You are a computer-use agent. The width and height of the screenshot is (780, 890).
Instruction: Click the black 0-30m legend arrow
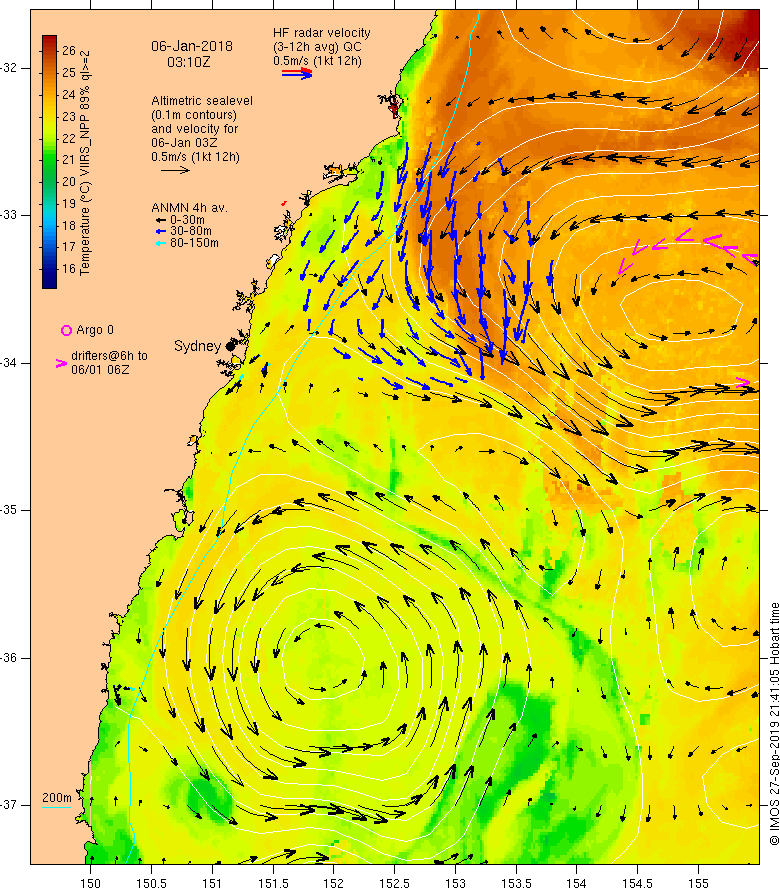pyautogui.click(x=160, y=220)
